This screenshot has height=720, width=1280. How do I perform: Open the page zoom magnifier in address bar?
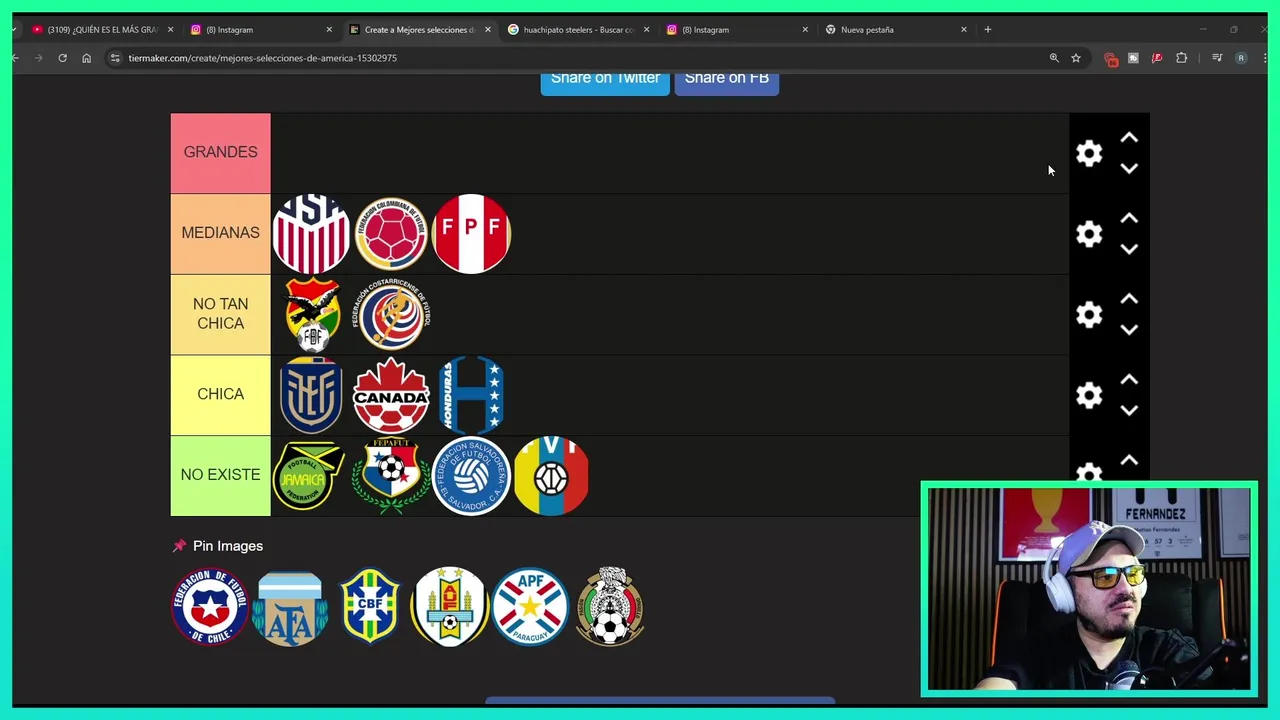pos(1054,58)
